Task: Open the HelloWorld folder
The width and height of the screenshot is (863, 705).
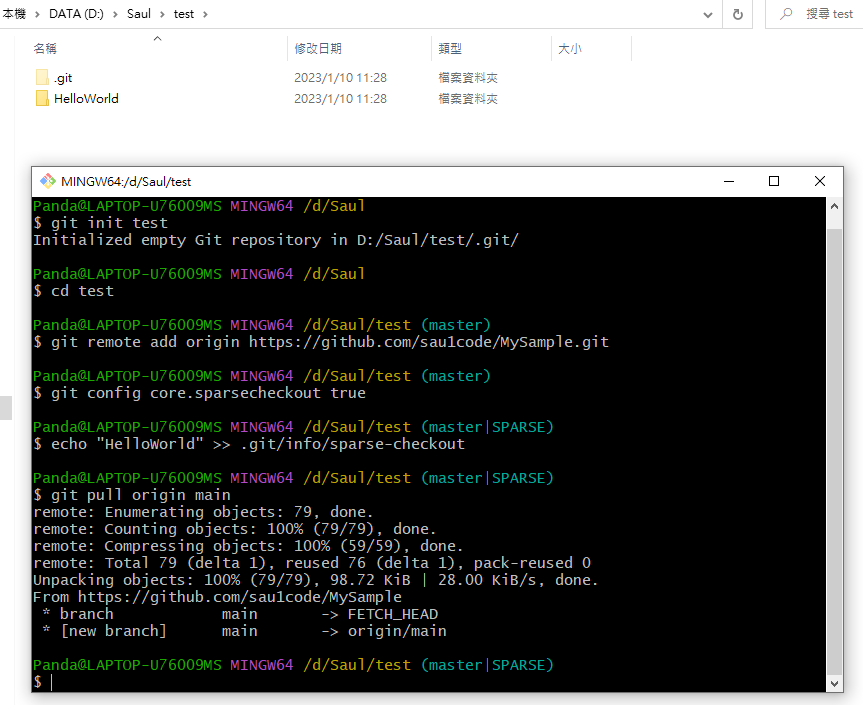Action: tap(87, 98)
